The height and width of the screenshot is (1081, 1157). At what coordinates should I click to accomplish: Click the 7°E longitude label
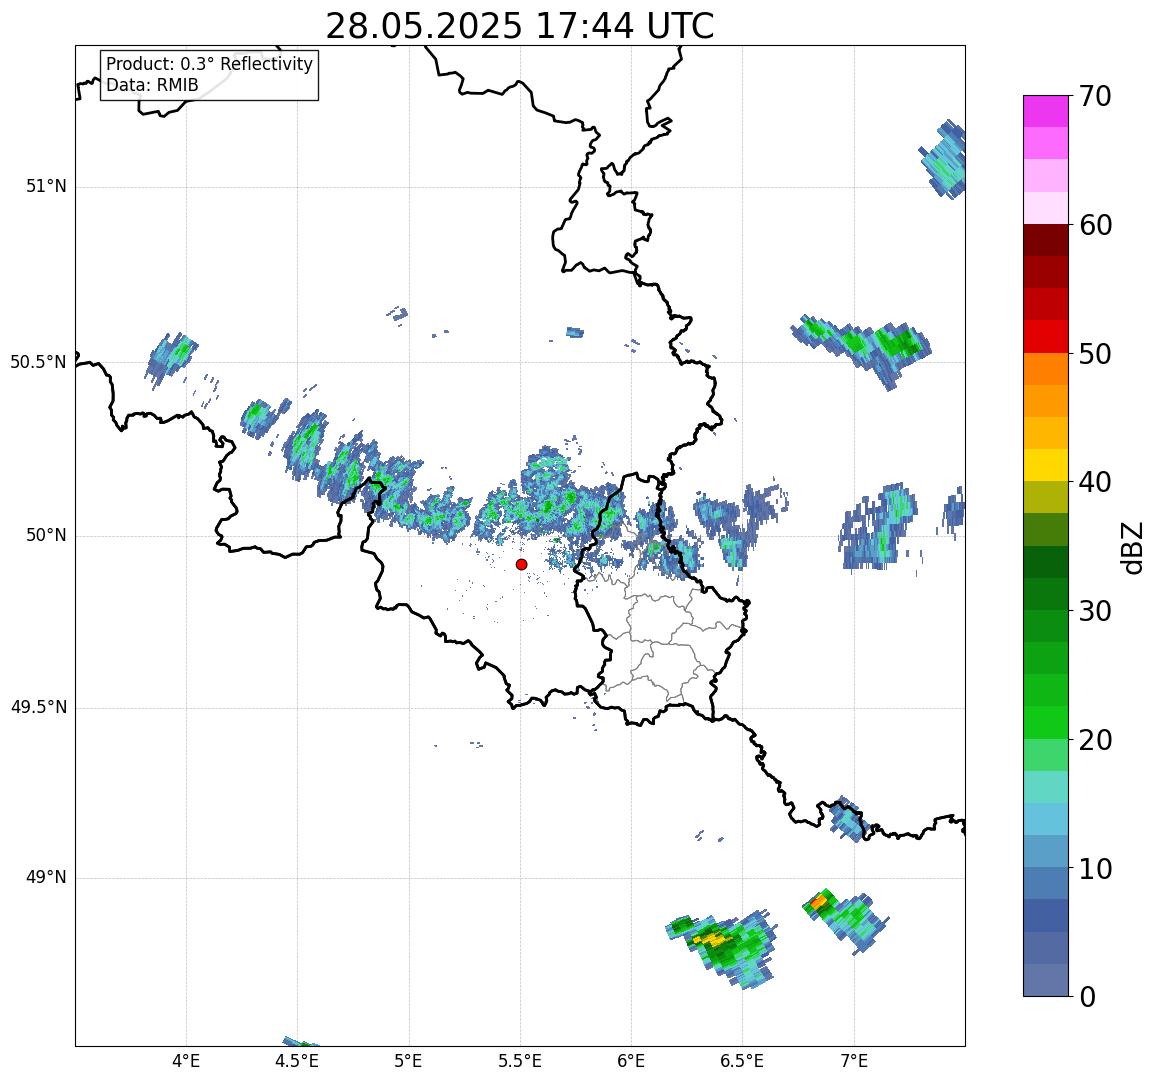(x=854, y=1061)
